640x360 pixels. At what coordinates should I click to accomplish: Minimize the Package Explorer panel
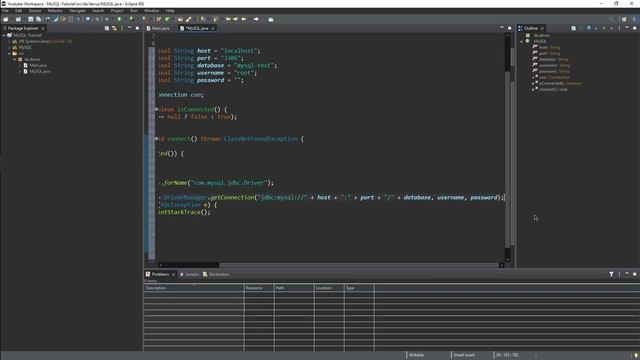coord(130,28)
